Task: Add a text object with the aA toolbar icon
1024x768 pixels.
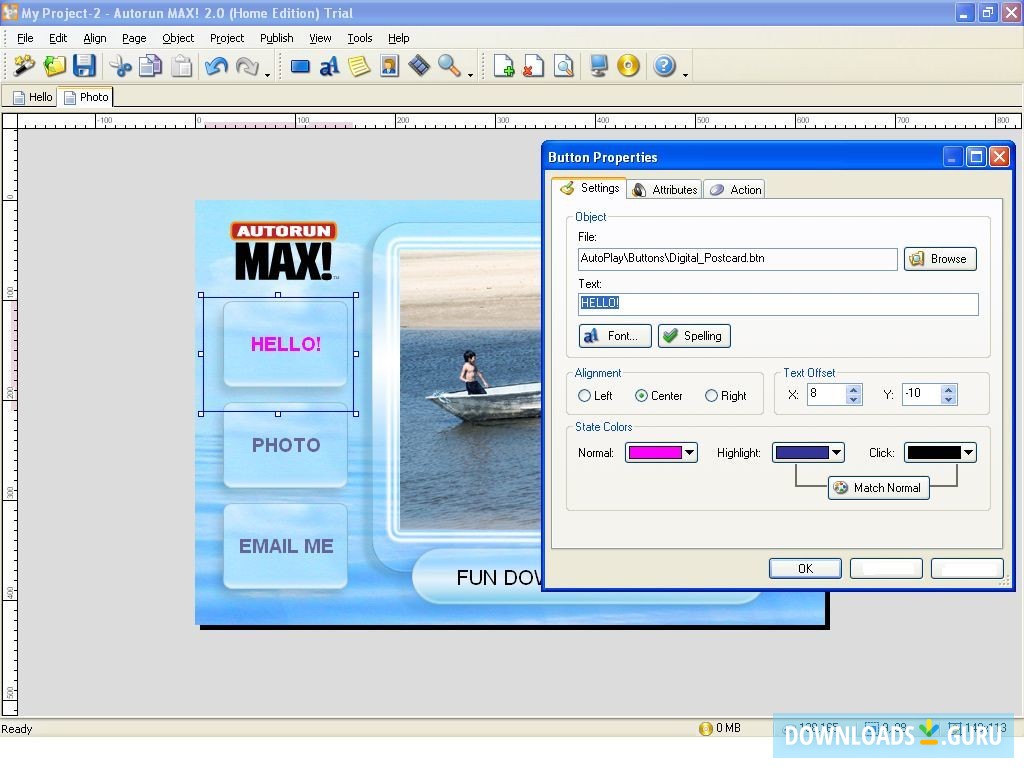Action: (329, 66)
